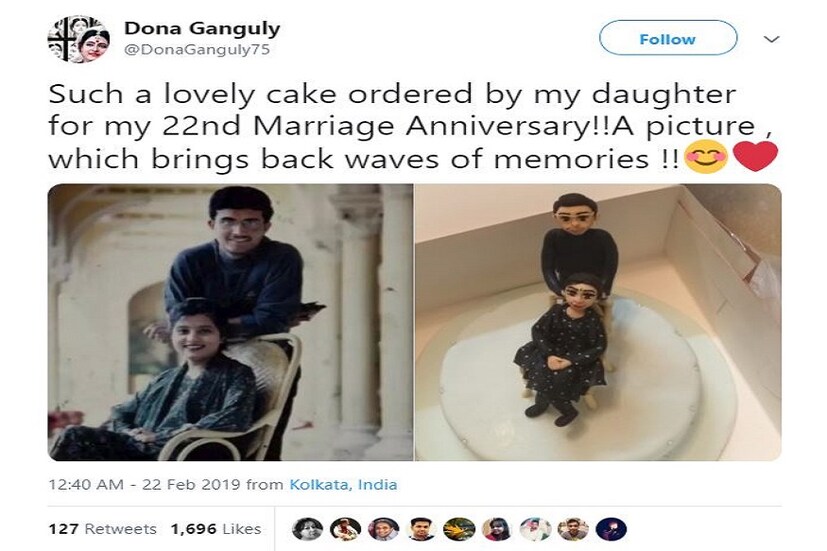Open the tweet timestamp 12:40 AM - 22 Feb 2019

[145, 484]
